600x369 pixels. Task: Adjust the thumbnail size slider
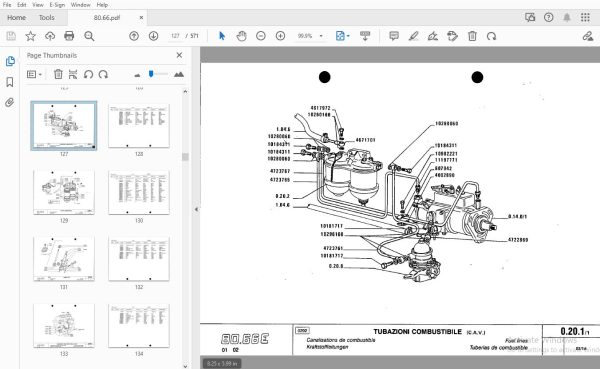click(151, 74)
